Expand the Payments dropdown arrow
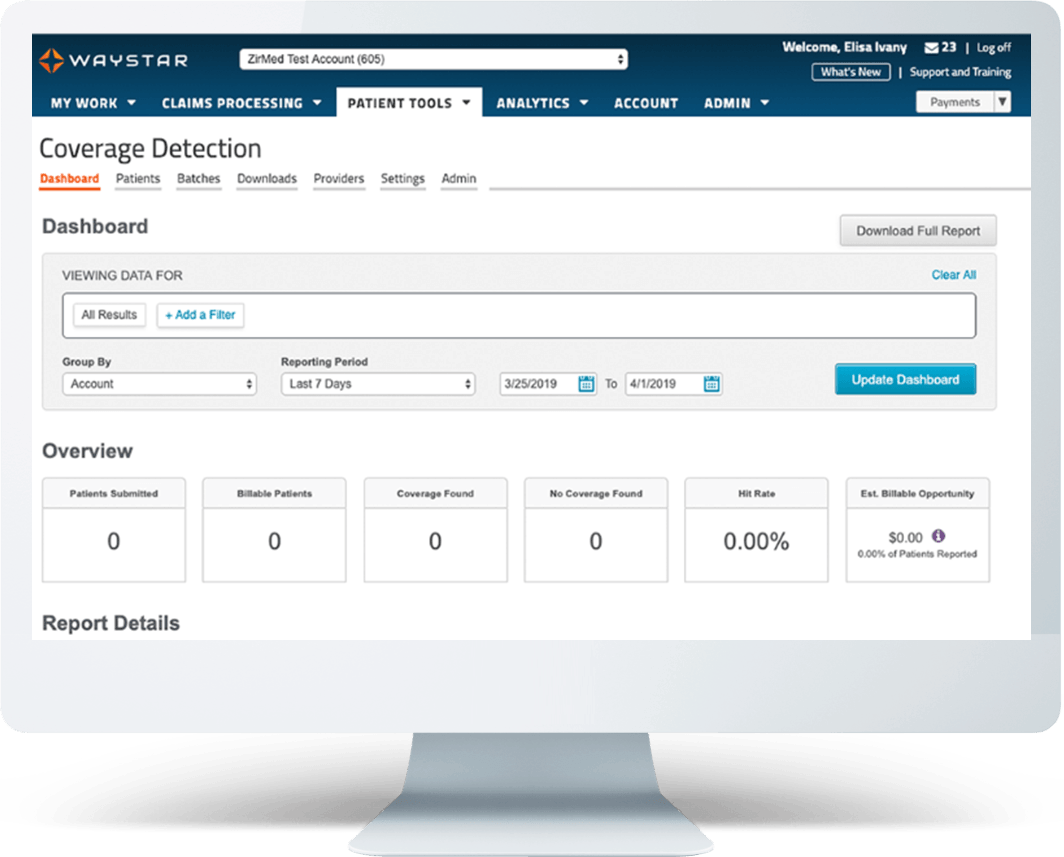This screenshot has width=1064, height=857. pyautogui.click(x=1004, y=101)
